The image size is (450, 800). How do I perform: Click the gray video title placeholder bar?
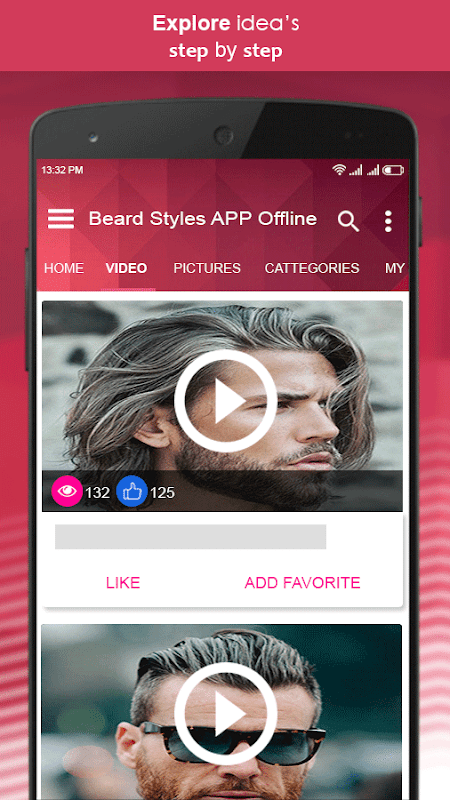(190, 537)
